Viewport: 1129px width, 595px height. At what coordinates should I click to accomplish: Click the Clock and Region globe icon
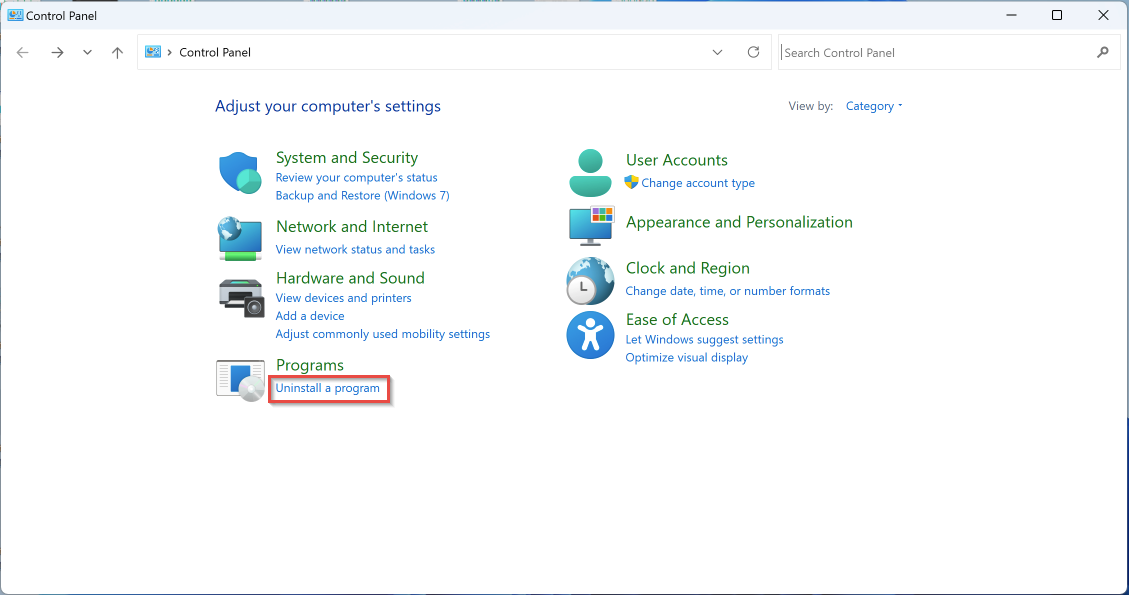590,280
